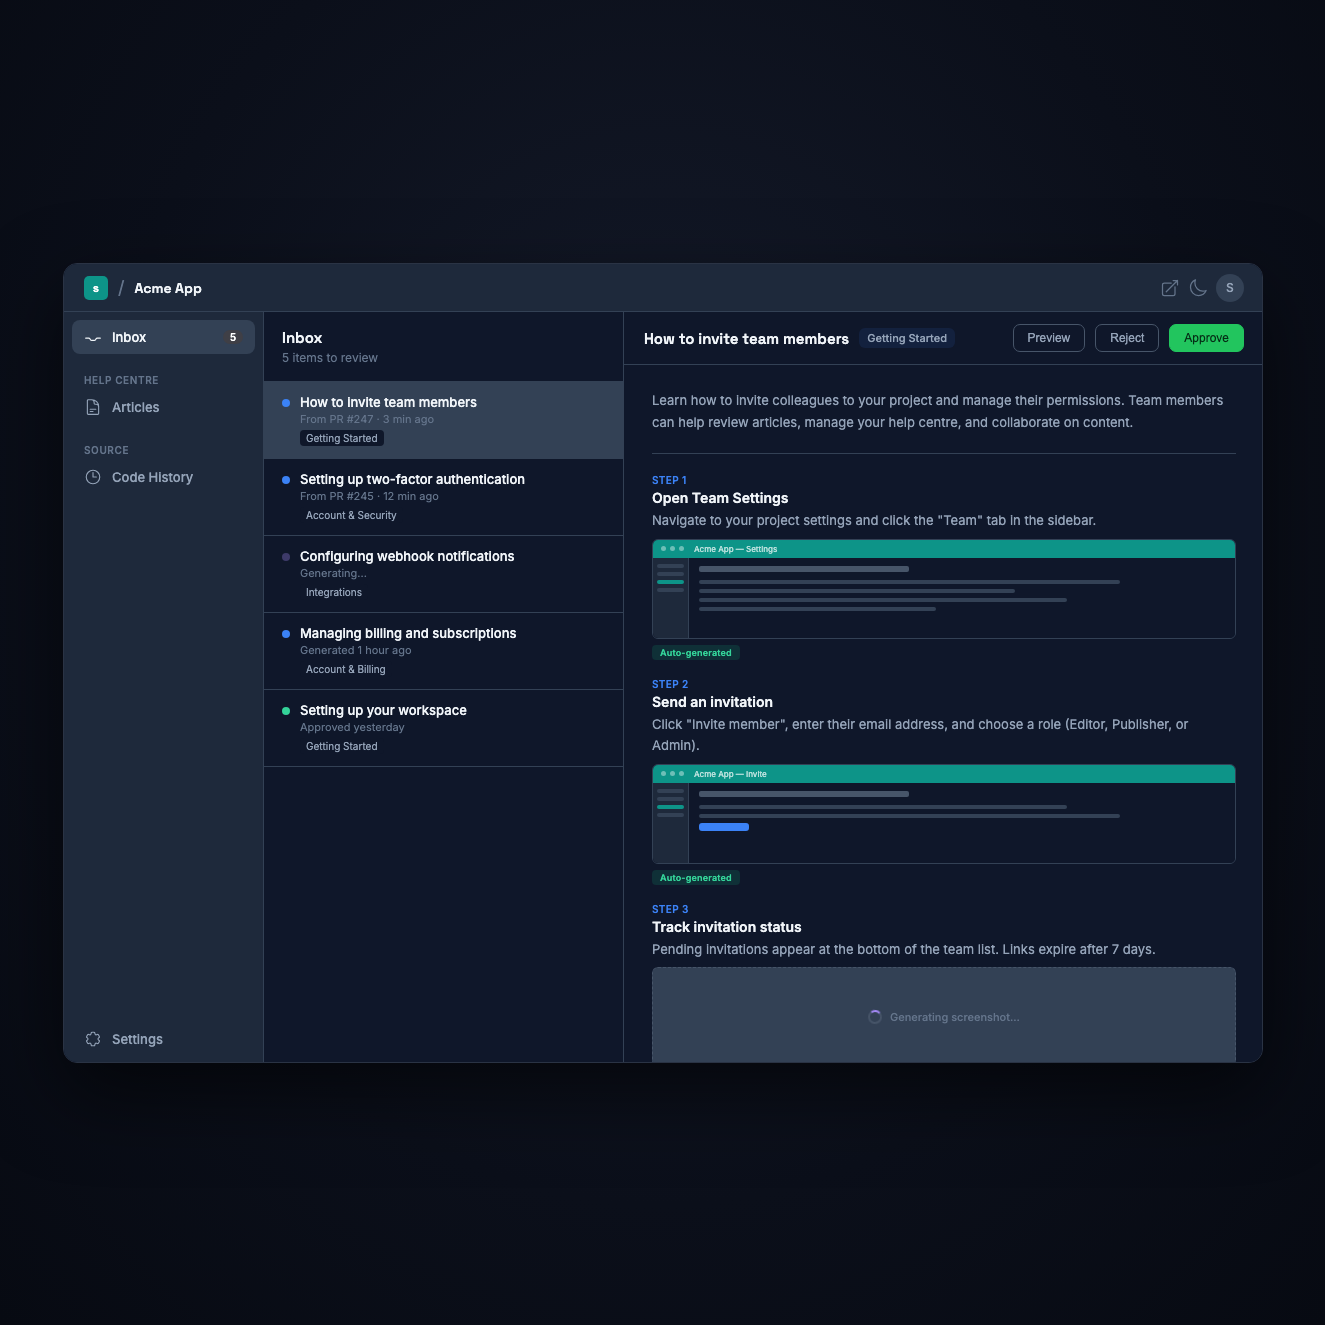1325x1325 pixels.
Task: Select 'Setting up your workspace' item
Action: coord(443,728)
